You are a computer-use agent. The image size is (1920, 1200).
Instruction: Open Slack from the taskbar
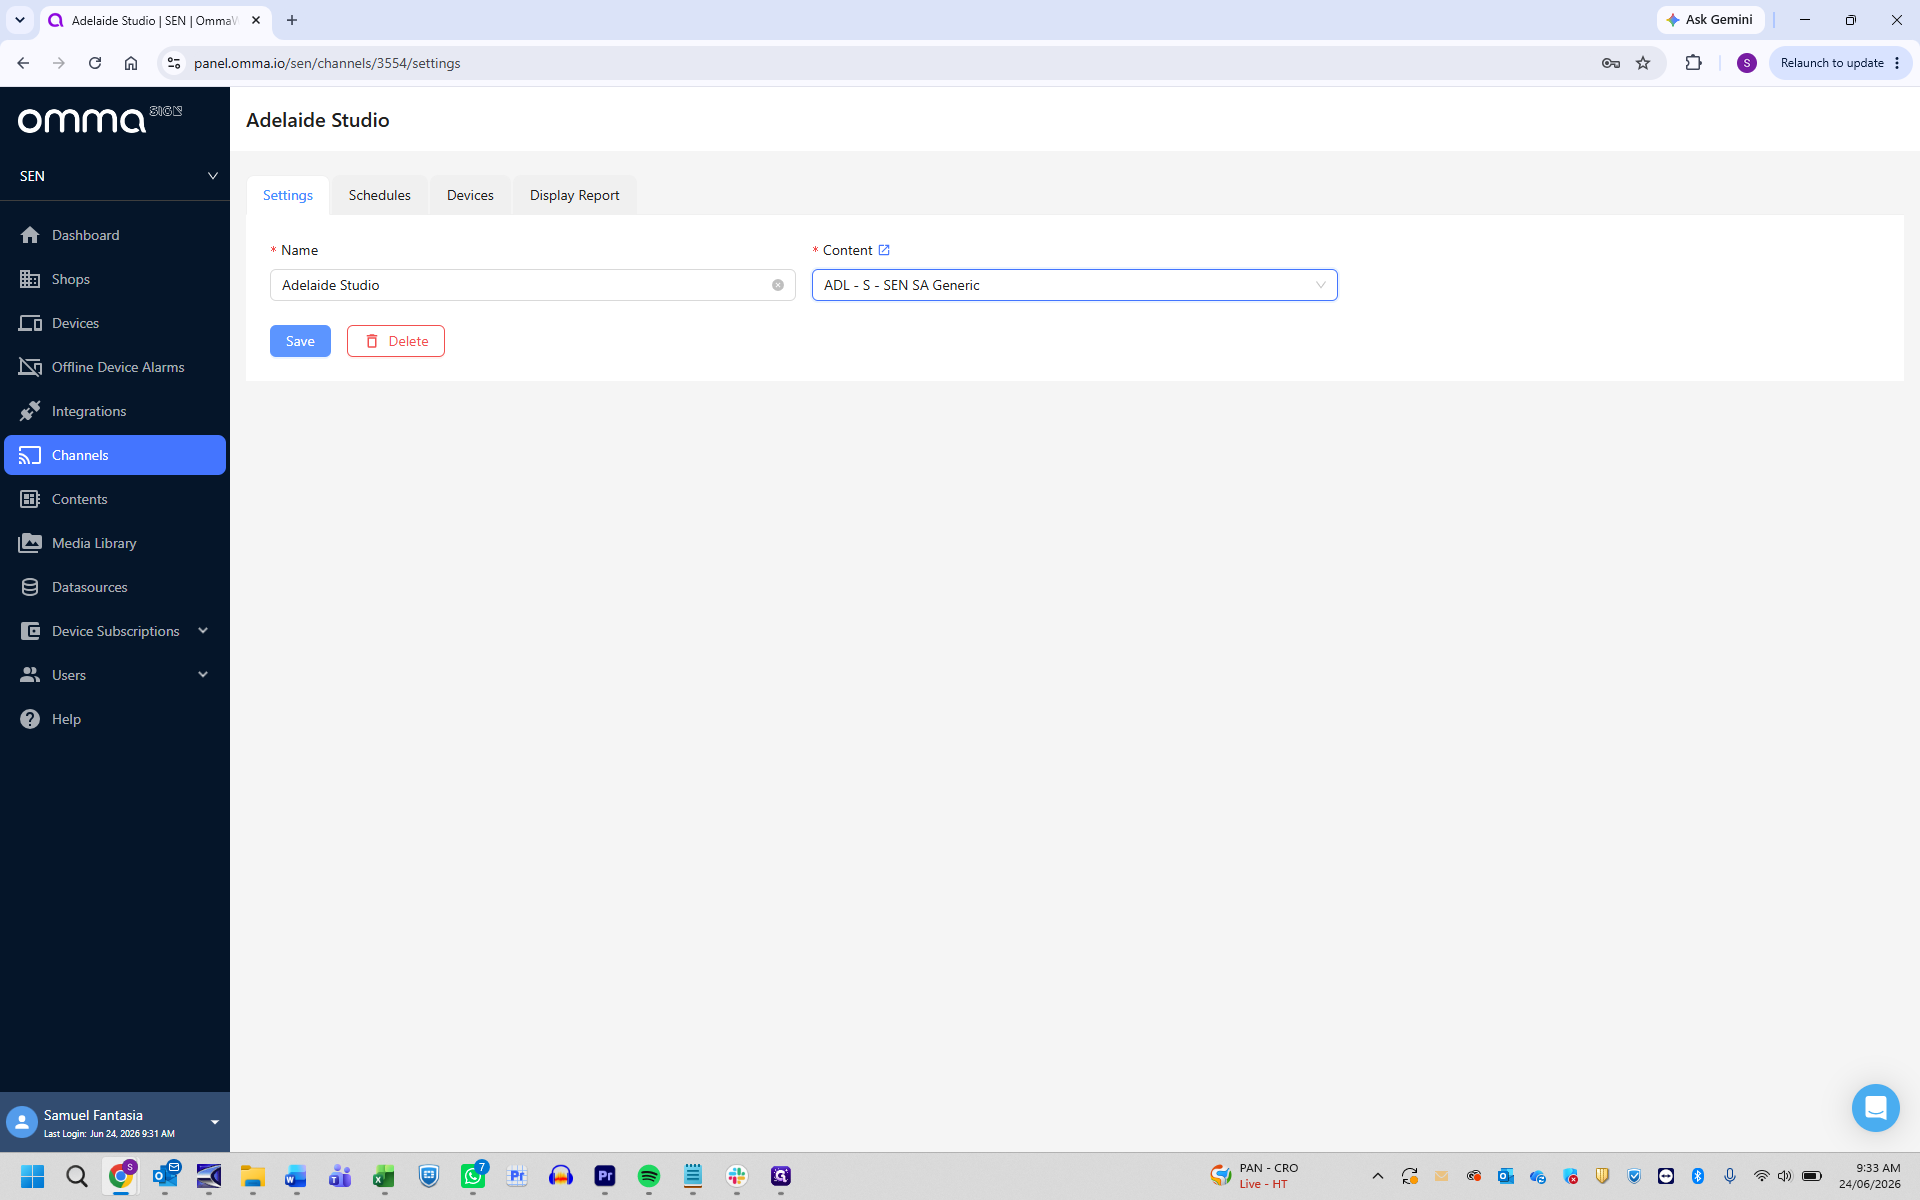coord(737,1176)
